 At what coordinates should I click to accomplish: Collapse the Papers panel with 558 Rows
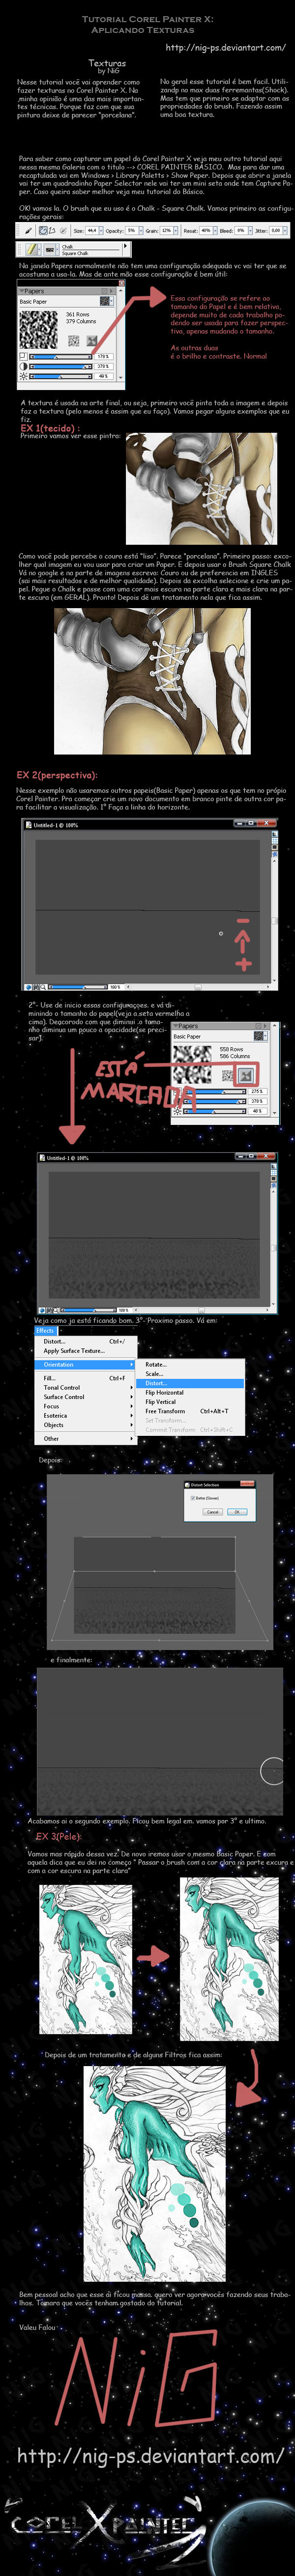[x=176, y=1026]
